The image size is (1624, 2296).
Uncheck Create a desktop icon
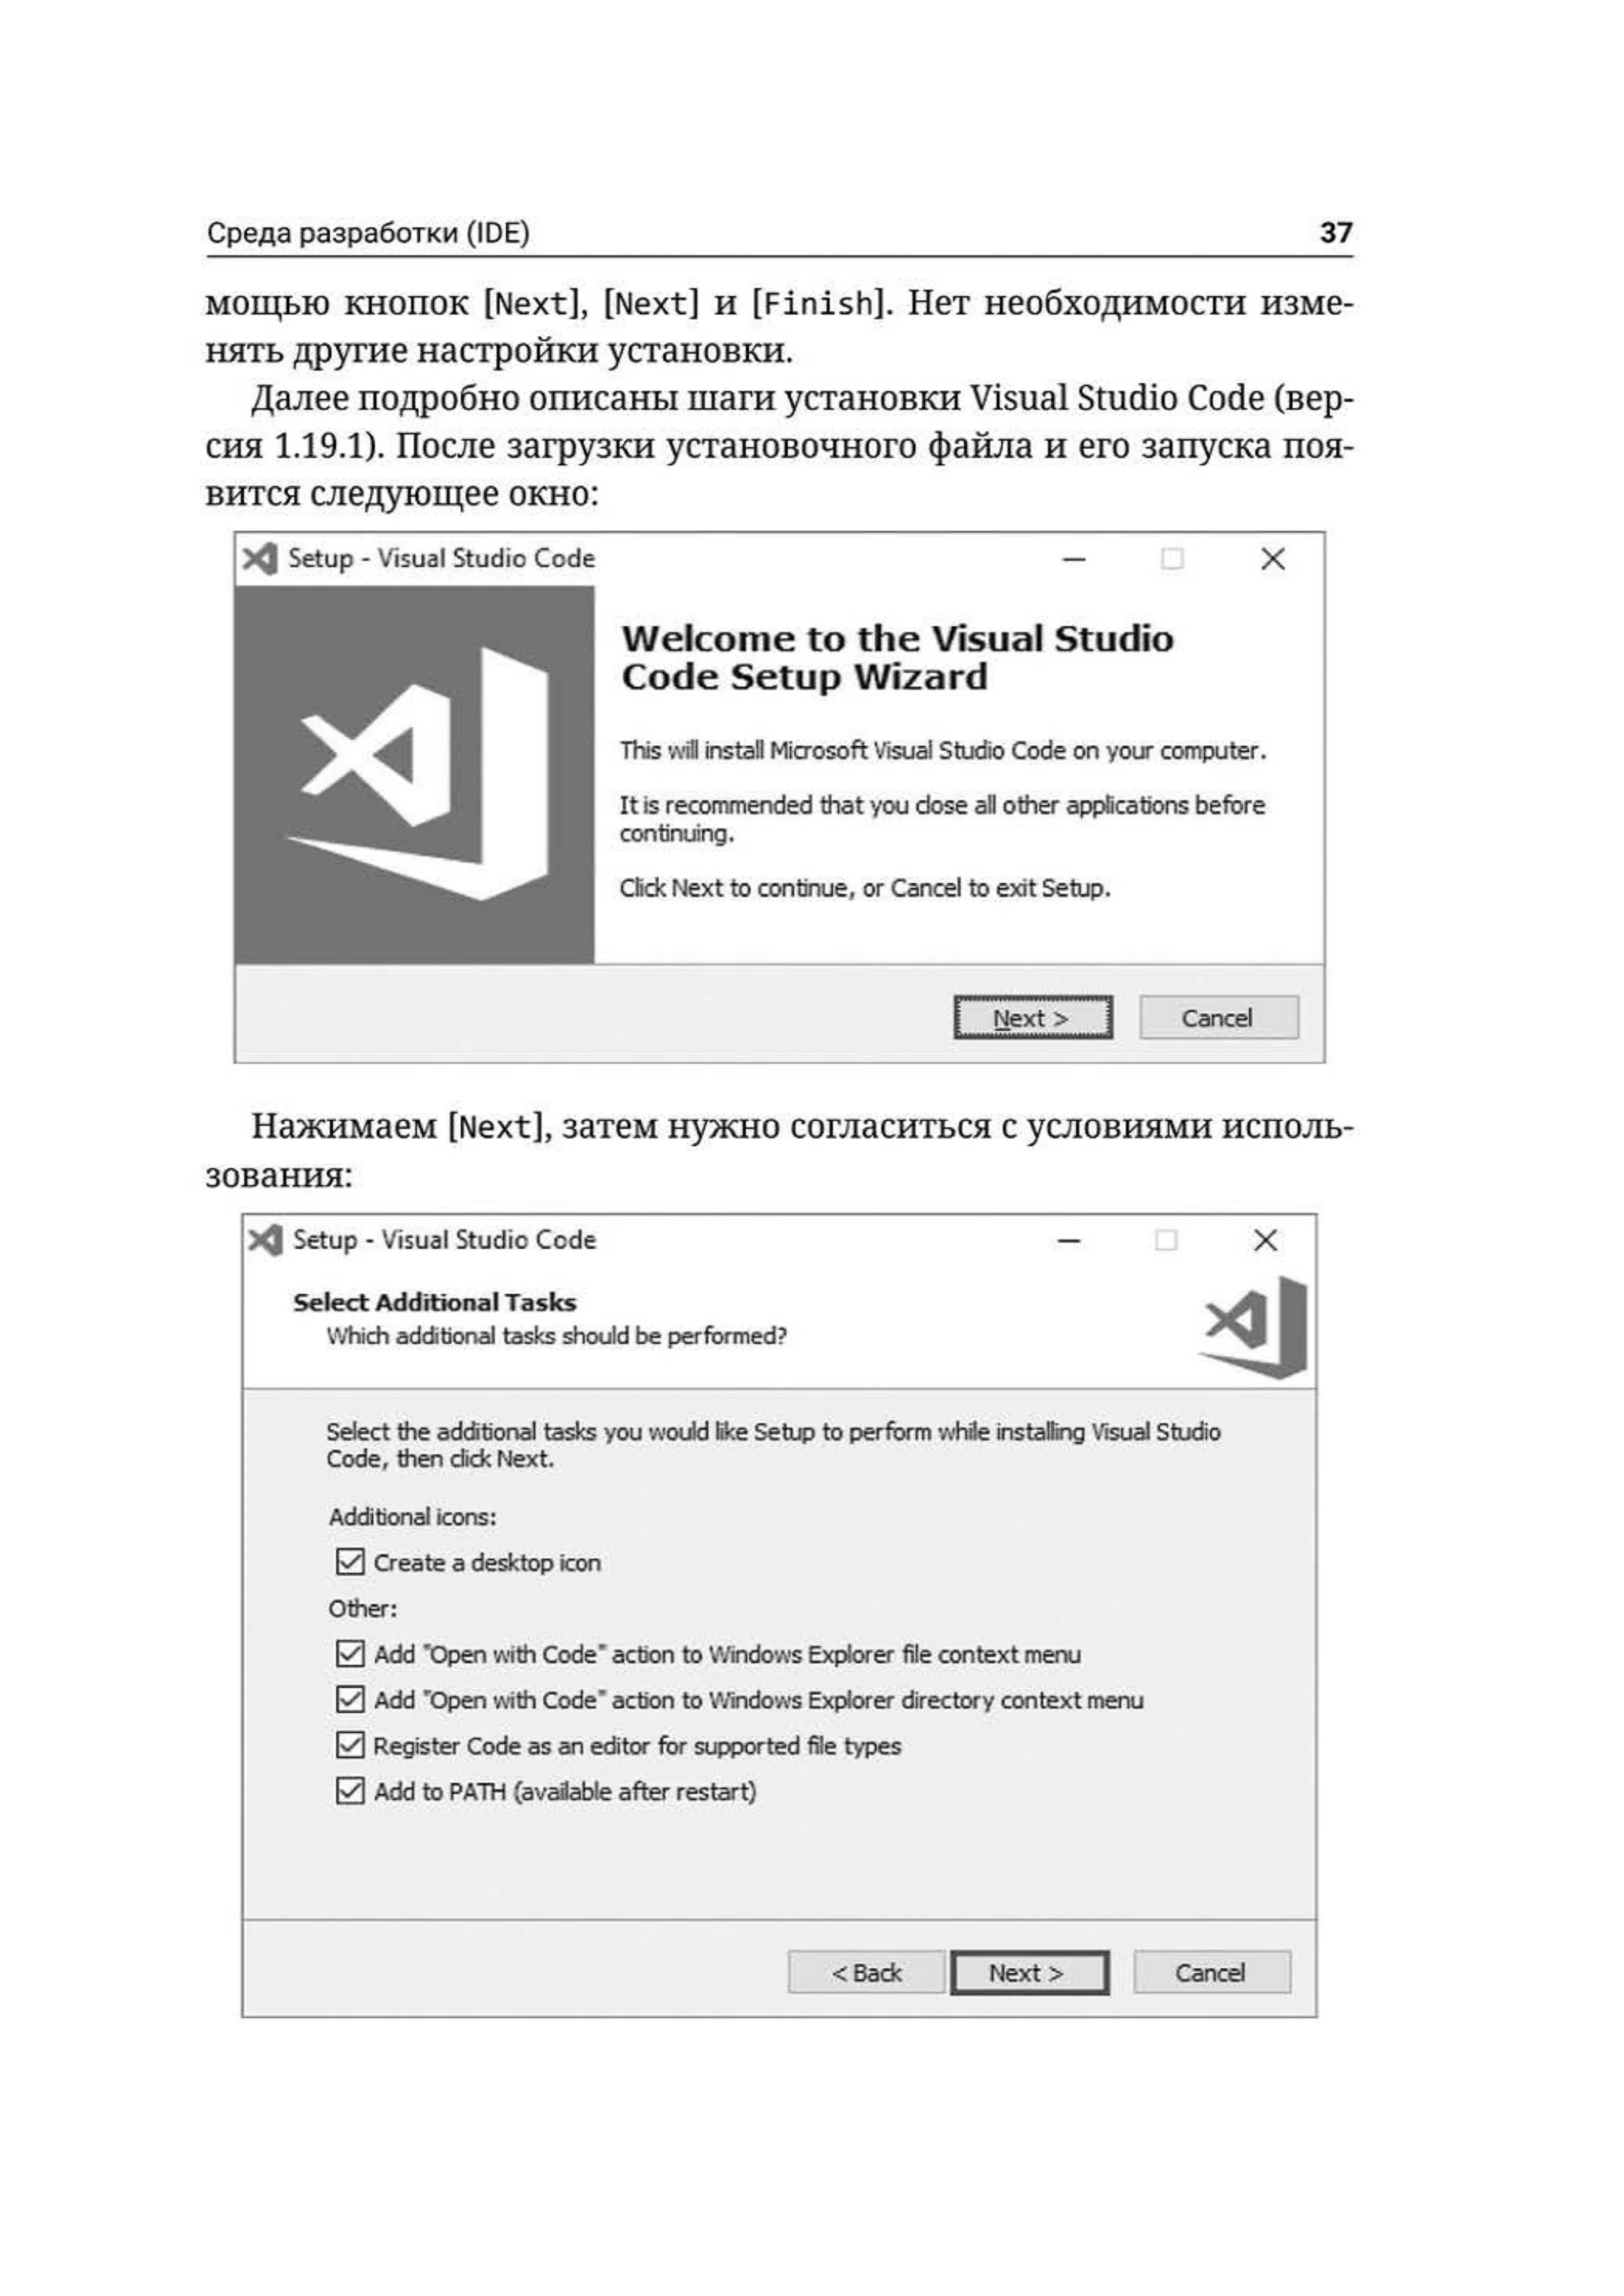click(350, 1561)
